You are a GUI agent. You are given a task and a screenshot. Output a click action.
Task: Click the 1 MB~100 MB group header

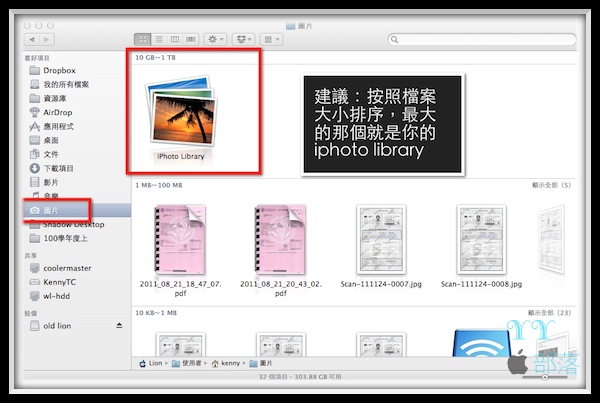159,185
